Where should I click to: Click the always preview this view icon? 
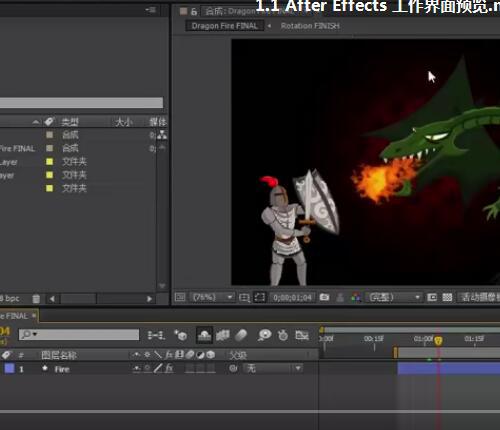point(180,297)
